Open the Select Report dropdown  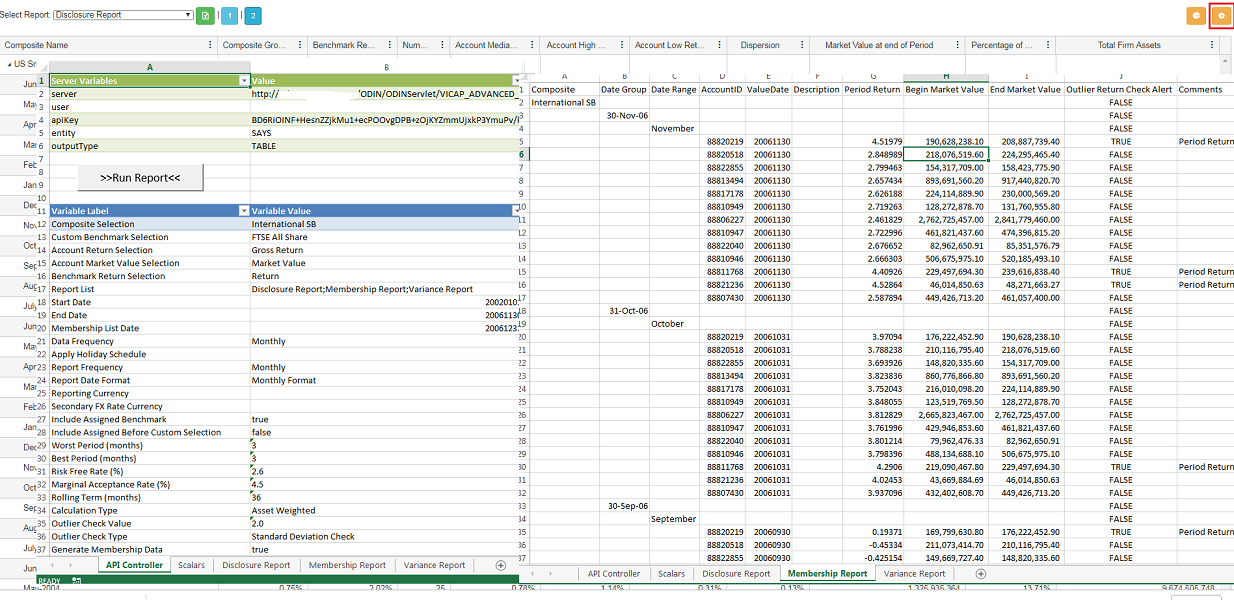(123, 15)
